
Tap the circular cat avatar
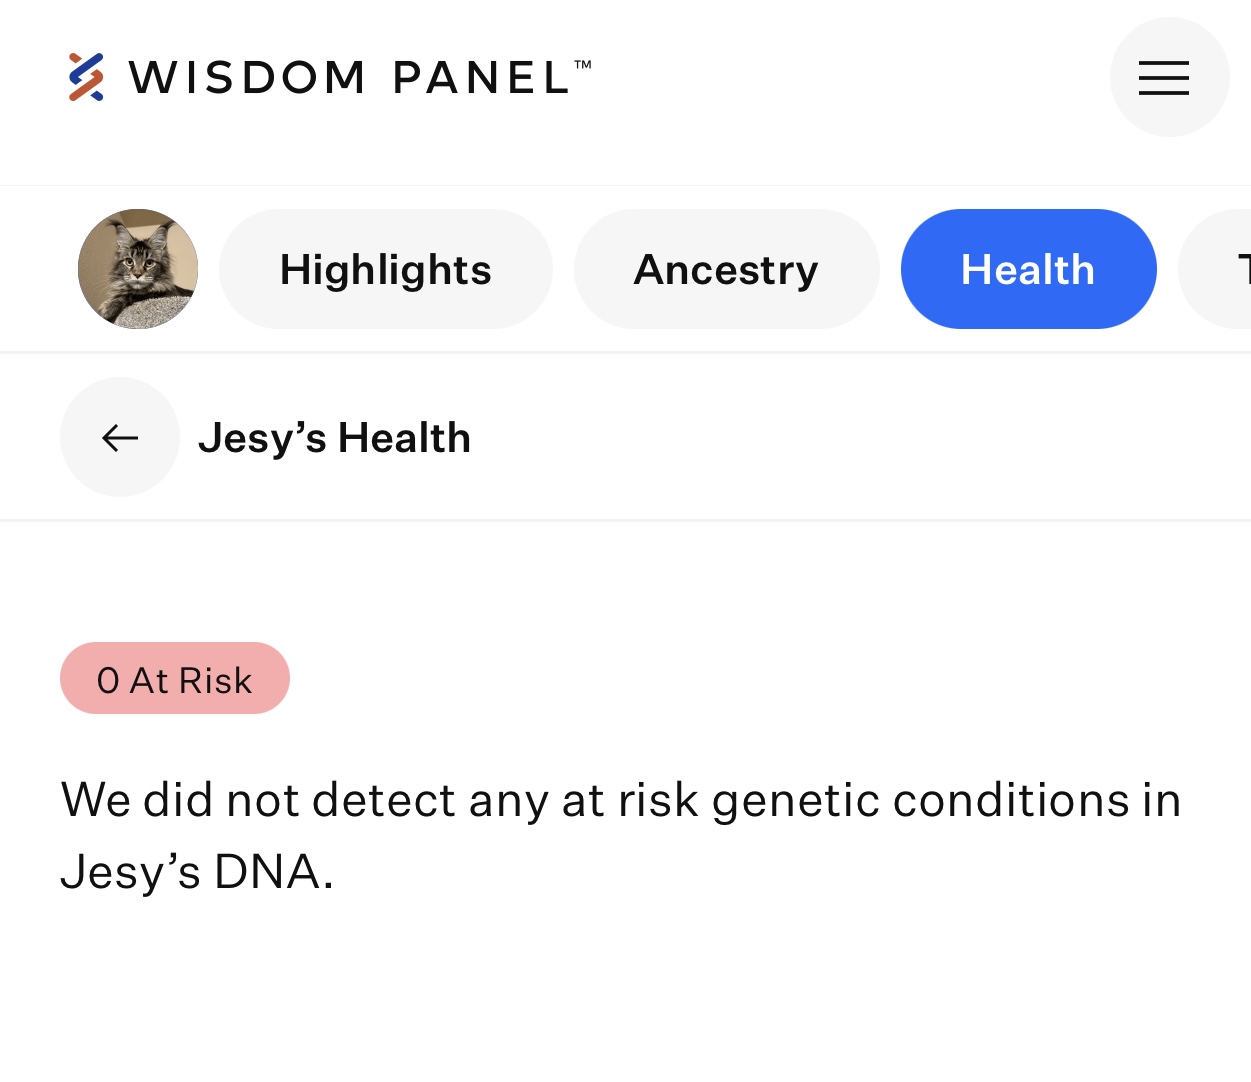click(x=138, y=269)
